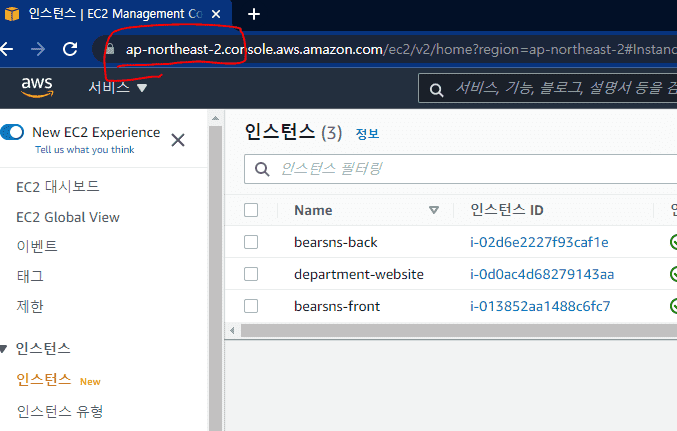The width and height of the screenshot is (677, 431).
Task: Select the bearsns-back row checkbox
Action: click(251, 242)
